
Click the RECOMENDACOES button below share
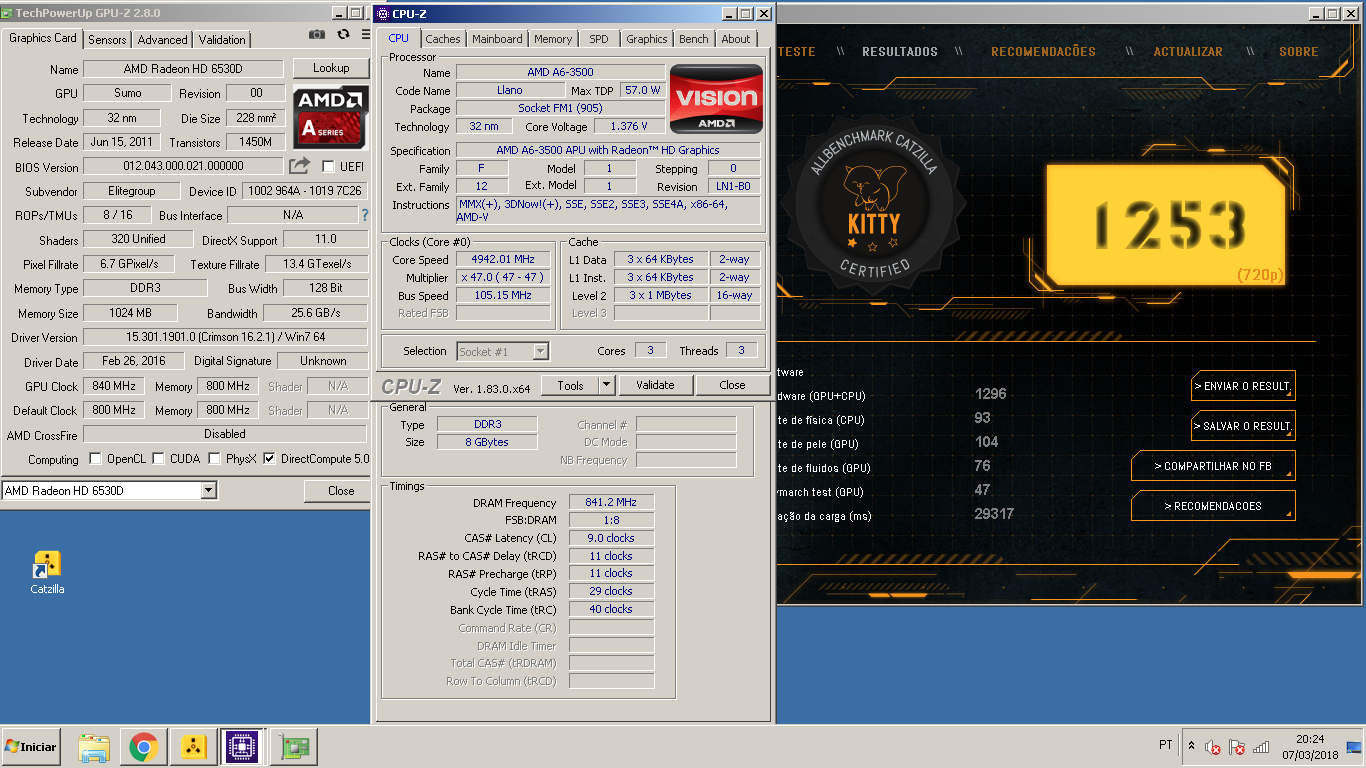[x=1213, y=506]
